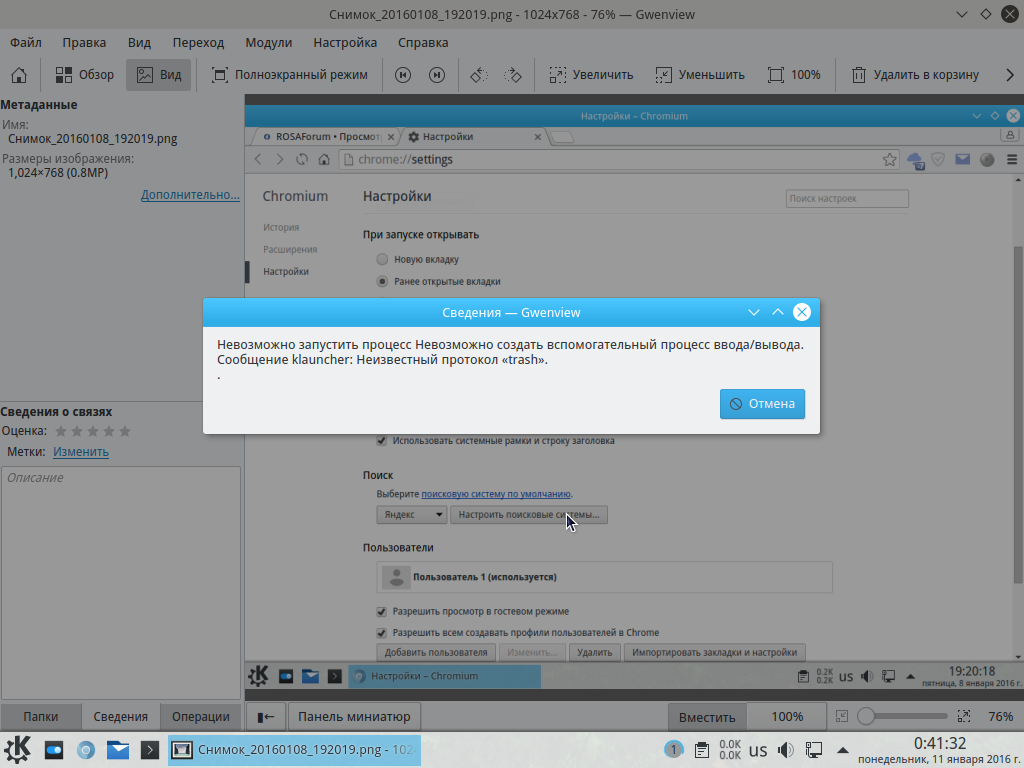Open the Вид menu

tap(139, 42)
